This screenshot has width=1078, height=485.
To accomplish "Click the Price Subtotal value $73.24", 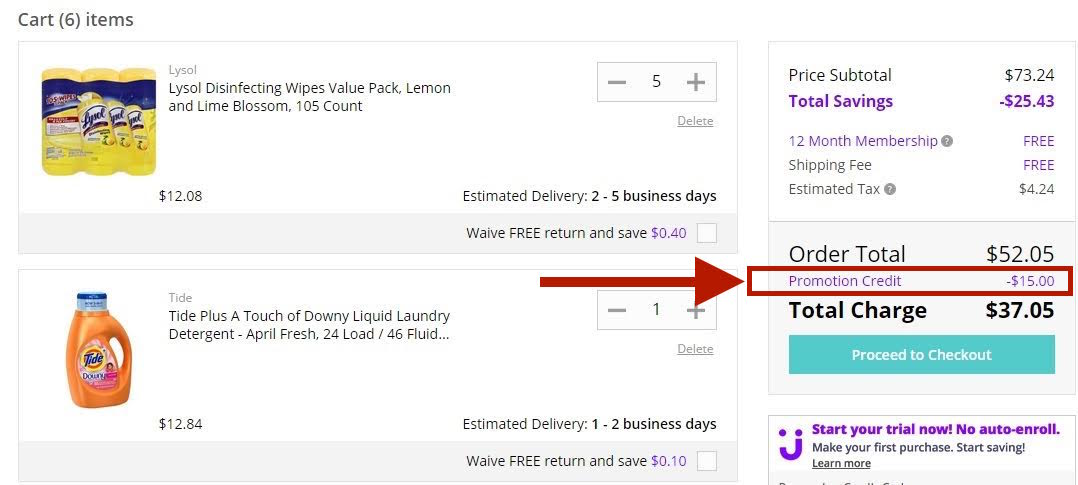I will coord(1029,75).
